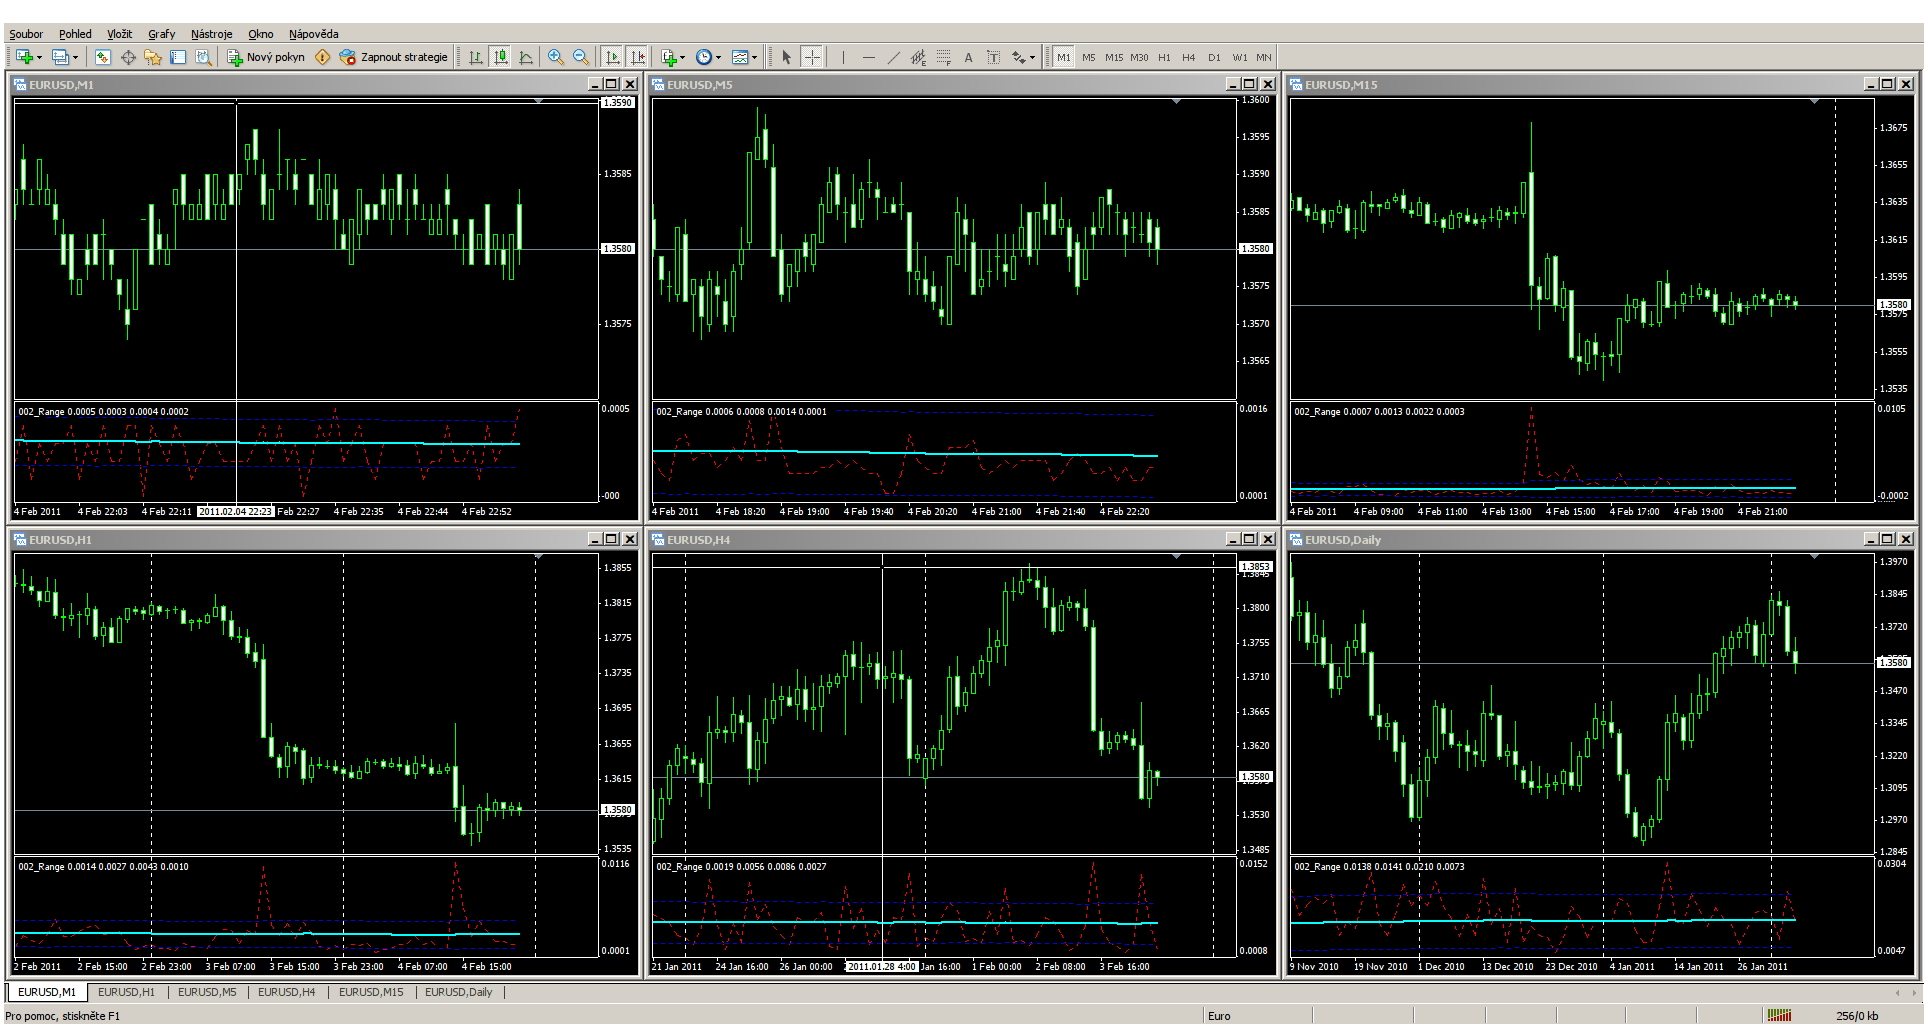The image size is (1928, 1028).
Task: Open the Grafy menu
Action: click(162, 34)
